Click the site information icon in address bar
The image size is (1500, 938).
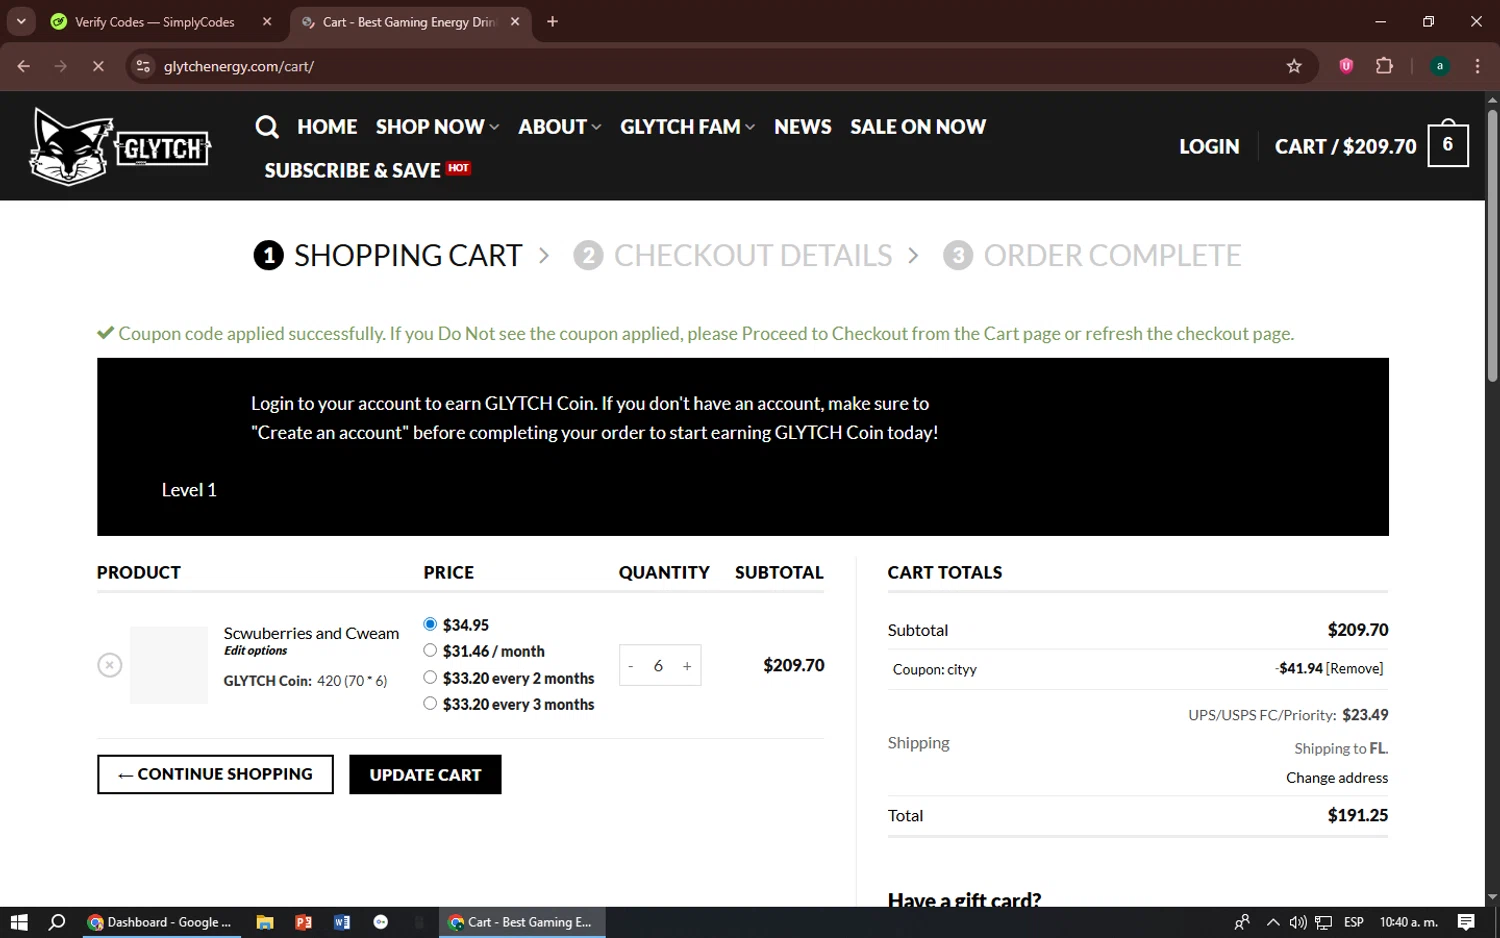[143, 66]
